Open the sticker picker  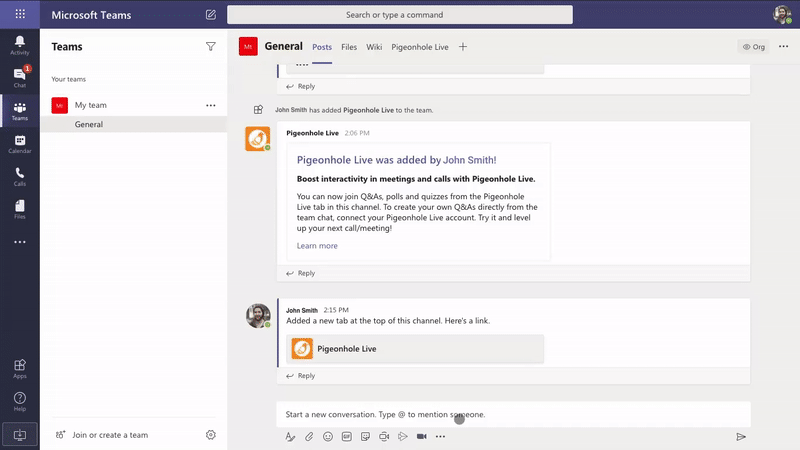365,437
